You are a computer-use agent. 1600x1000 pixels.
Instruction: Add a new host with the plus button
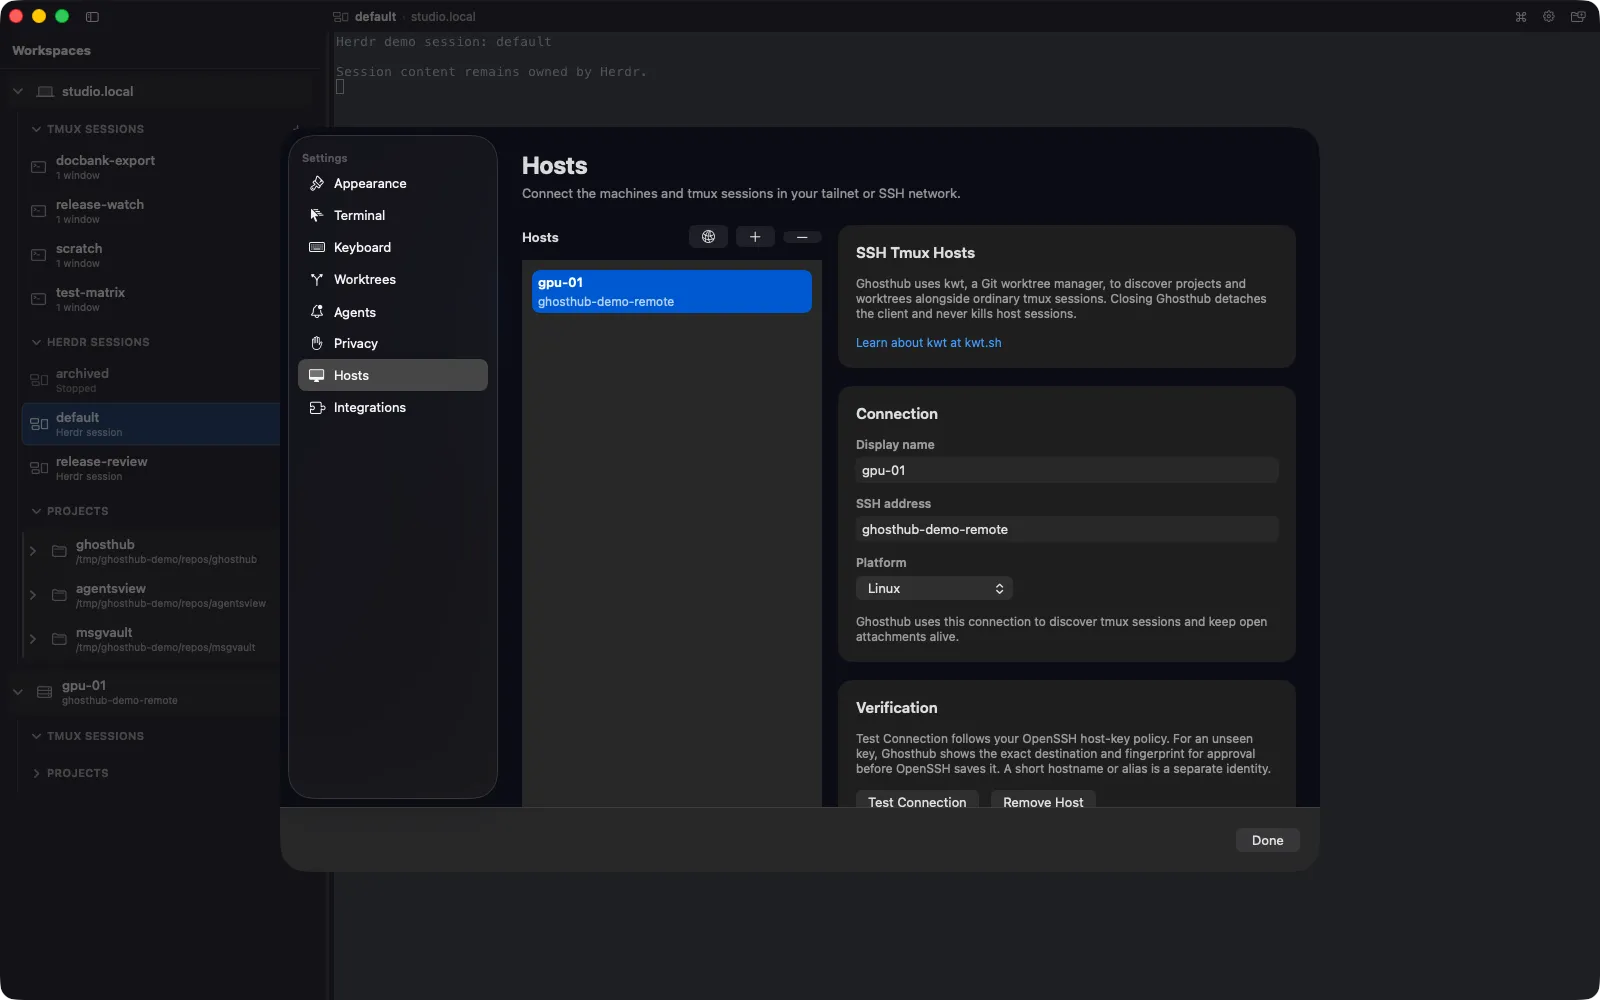[x=755, y=237]
